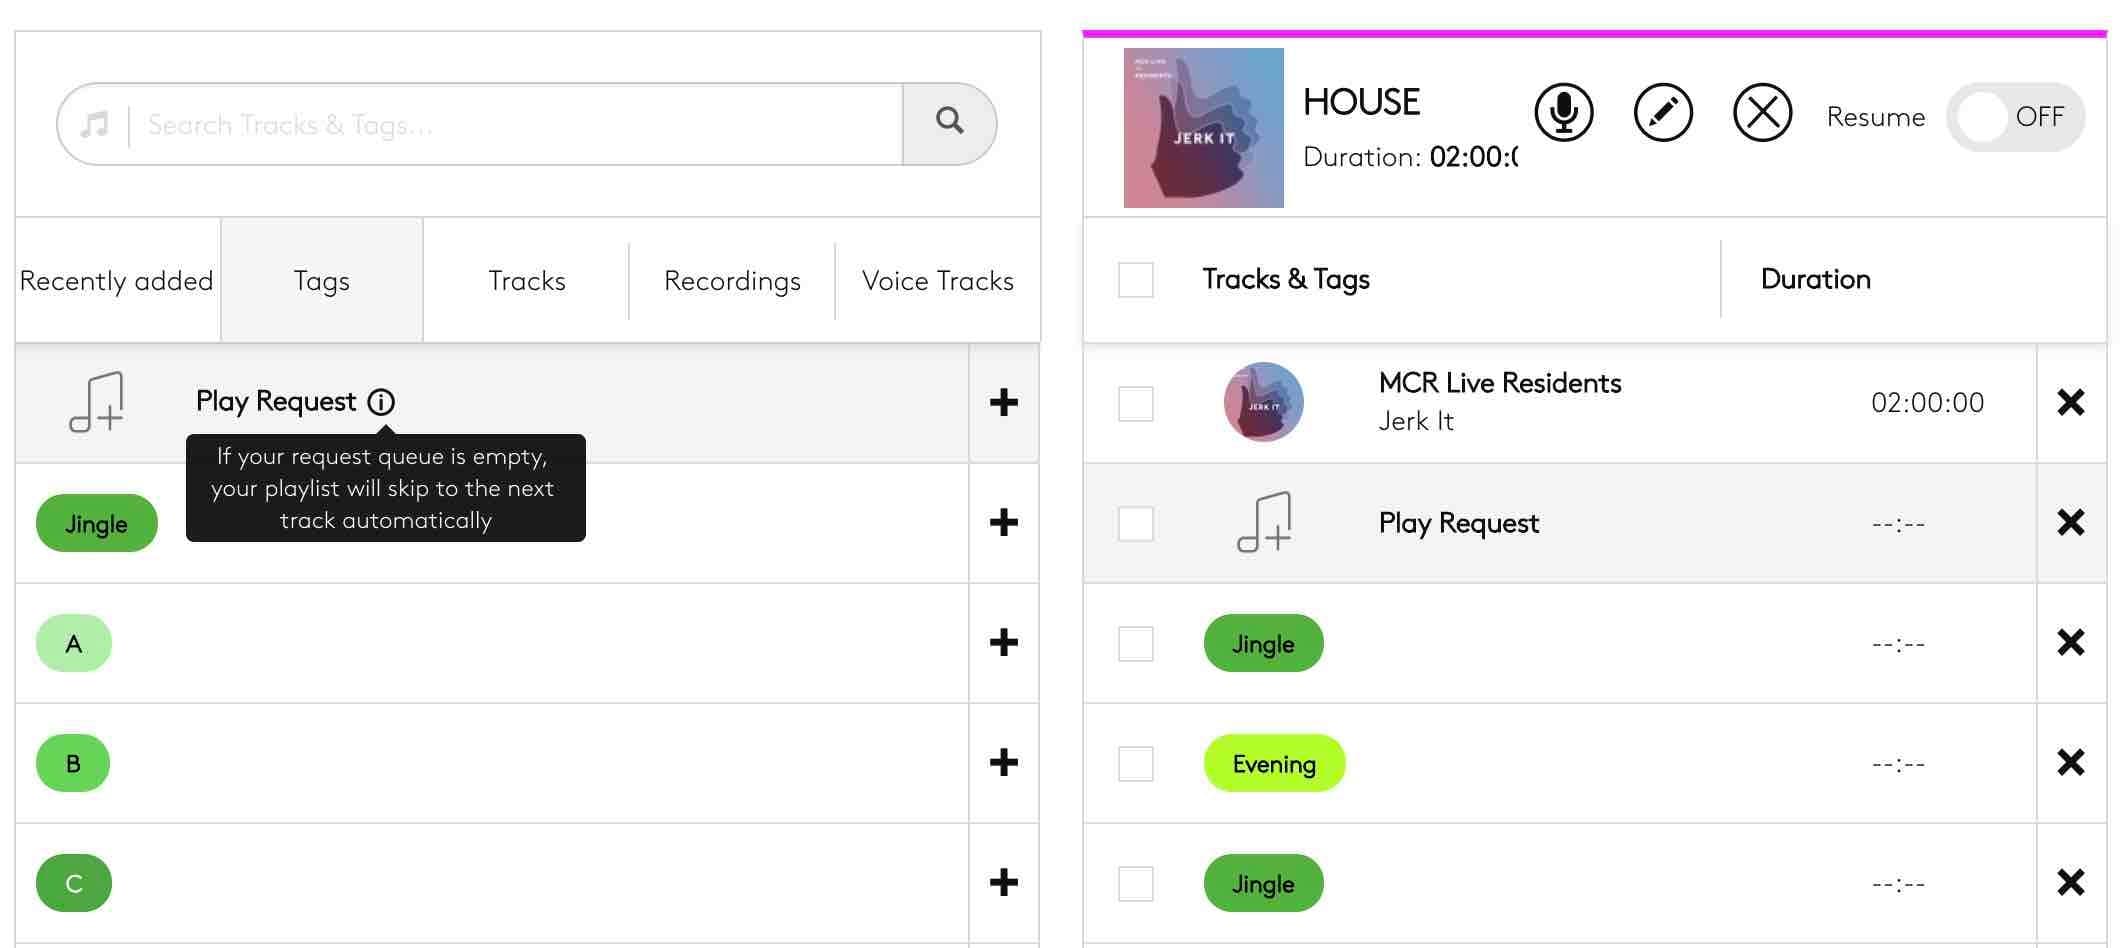
Task: Select the Evening tag row checkbox
Action: click(1136, 764)
